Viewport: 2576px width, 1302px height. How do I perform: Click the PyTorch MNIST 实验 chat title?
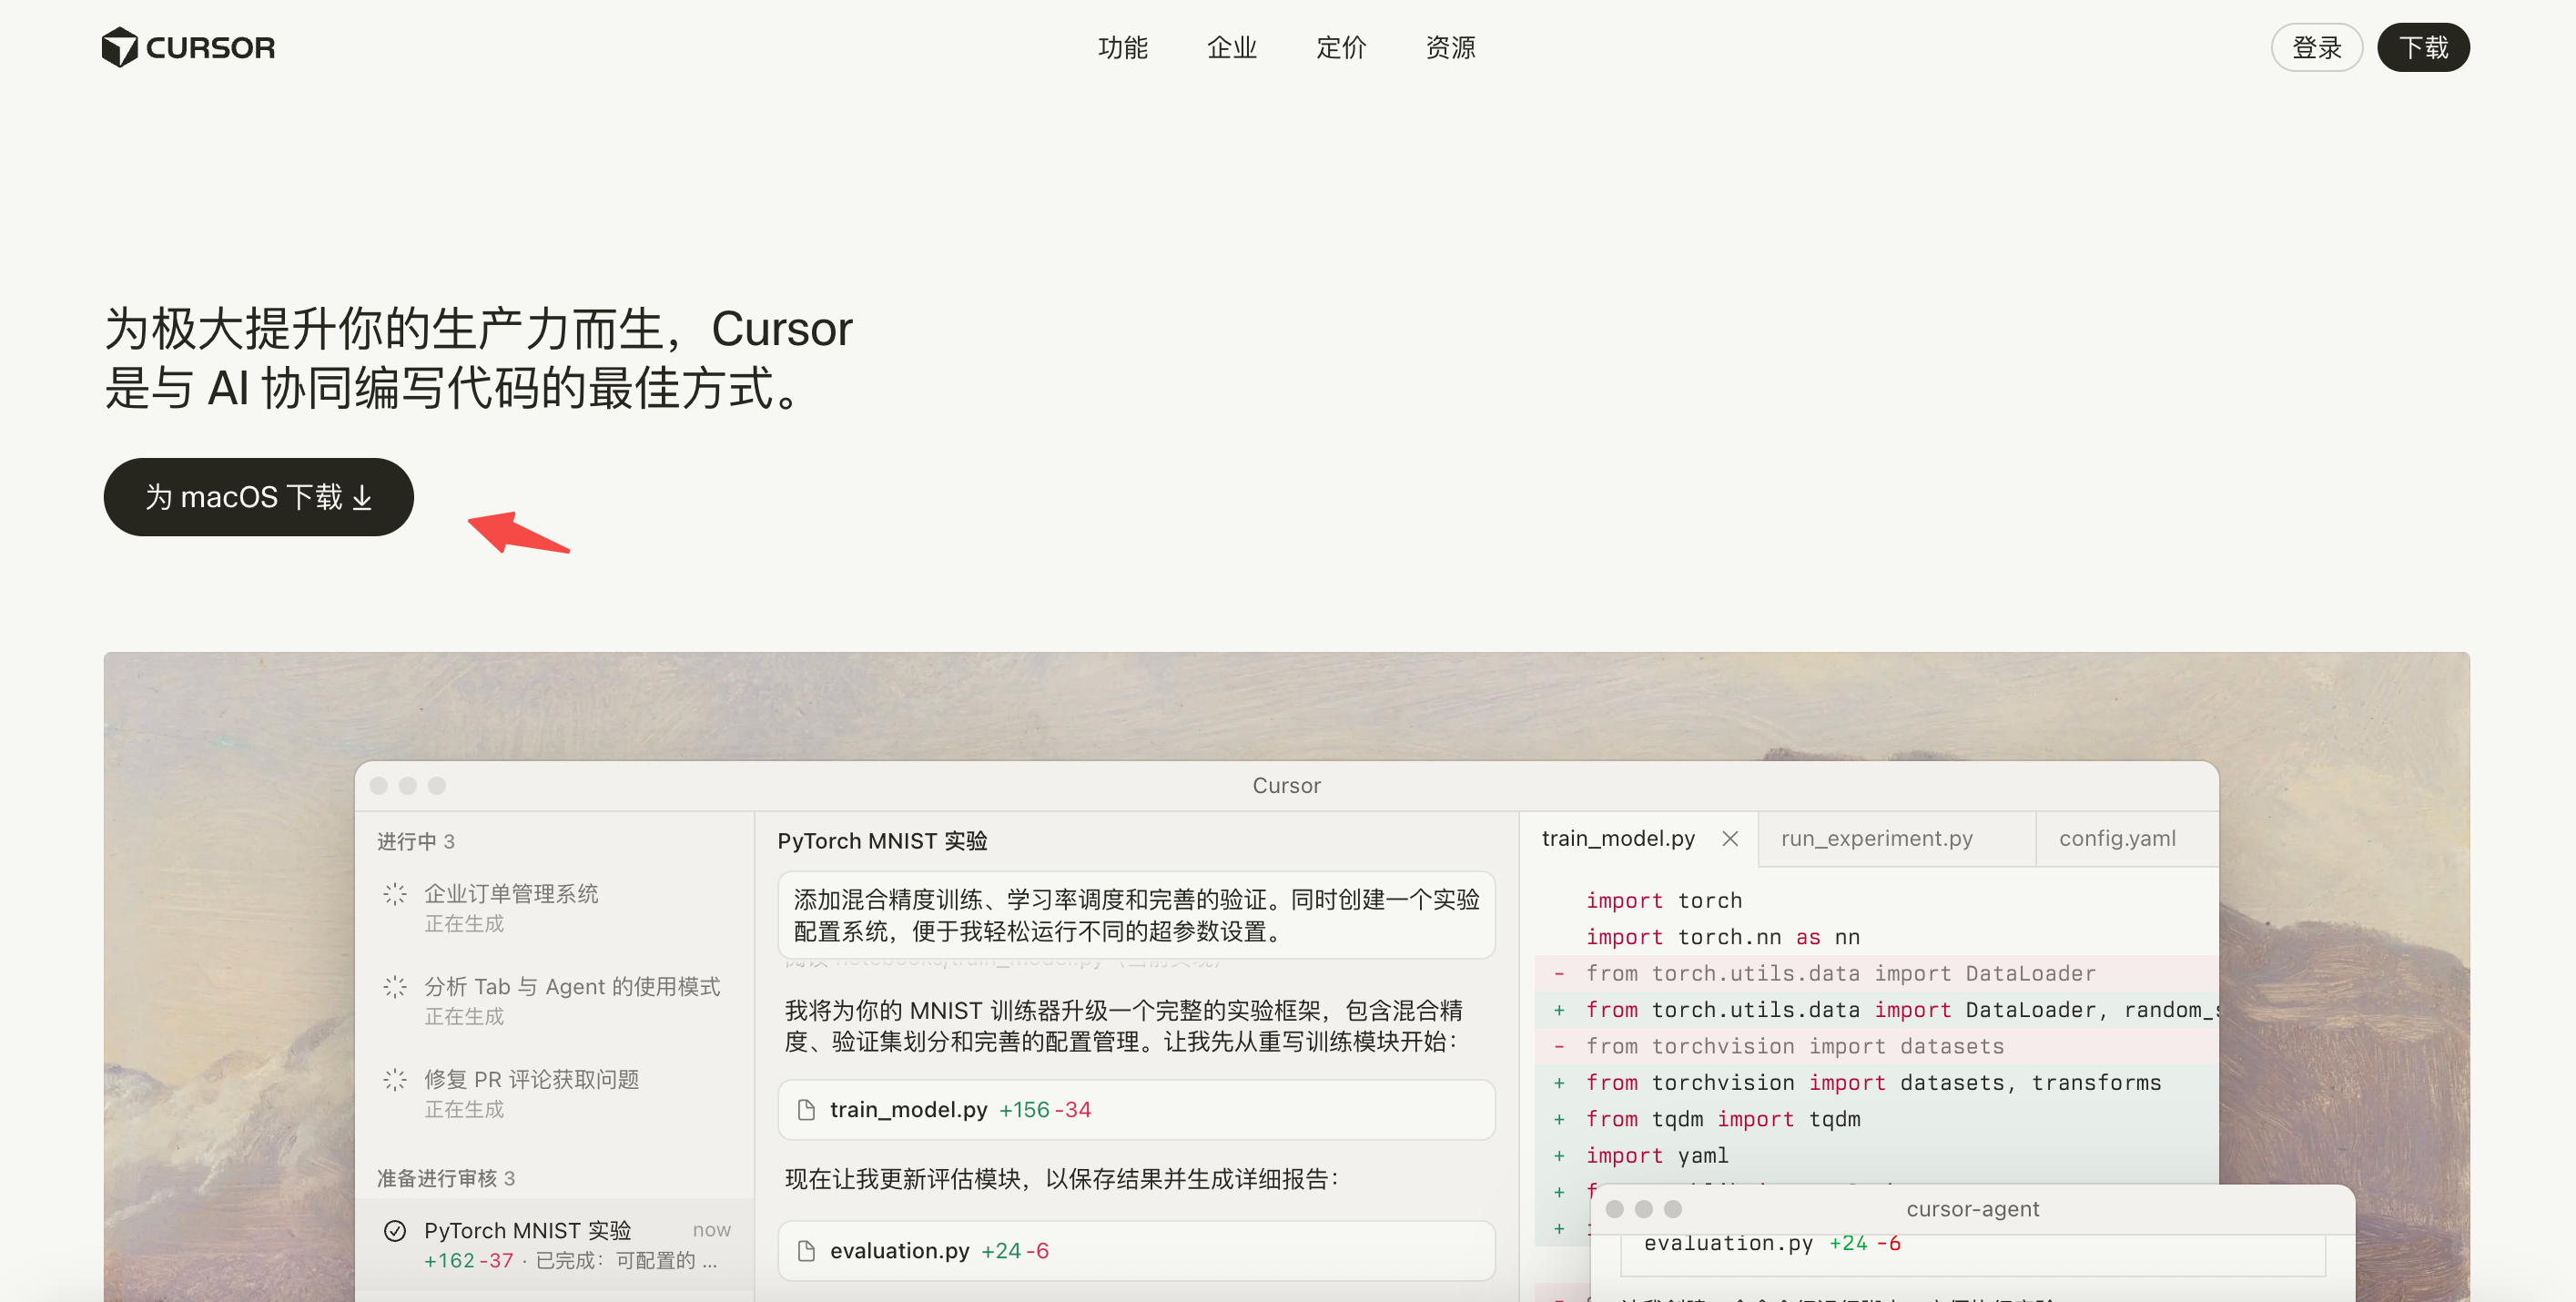click(882, 842)
